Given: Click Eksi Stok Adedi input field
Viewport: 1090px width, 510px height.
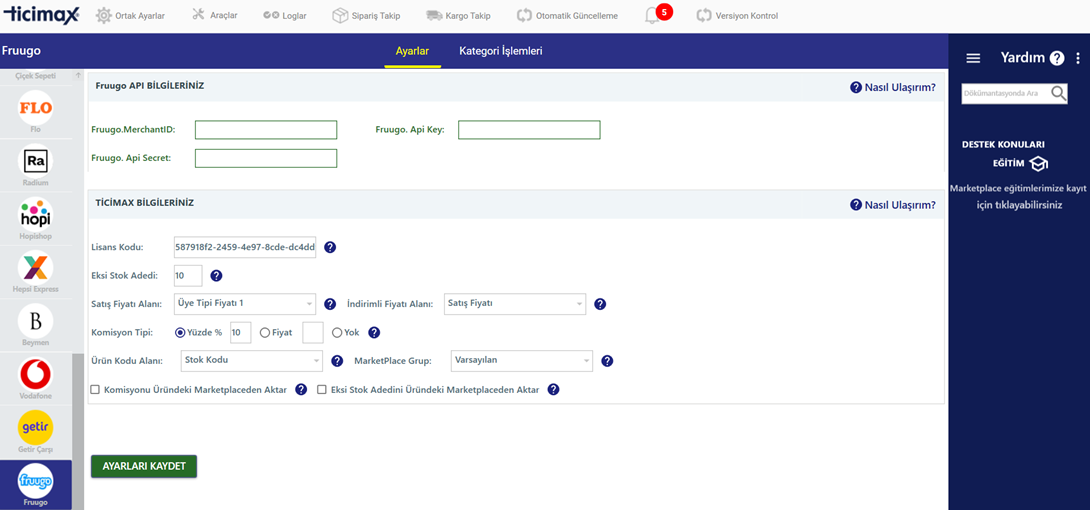Looking at the screenshot, I should (x=188, y=276).
